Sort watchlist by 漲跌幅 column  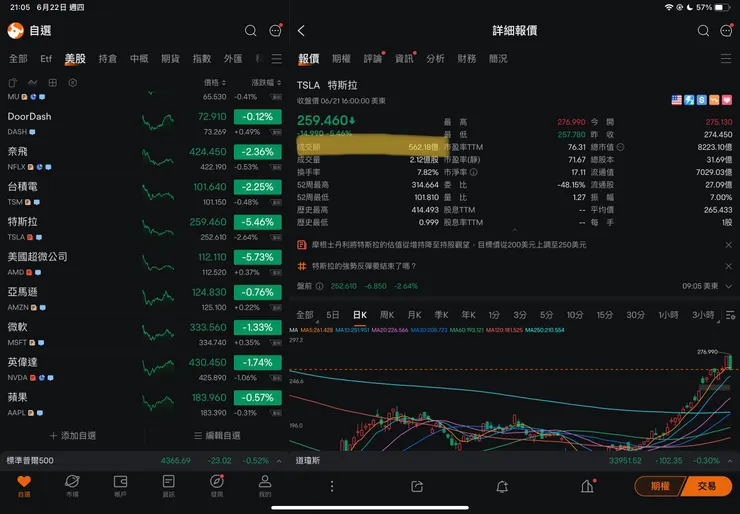coord(266,83)
